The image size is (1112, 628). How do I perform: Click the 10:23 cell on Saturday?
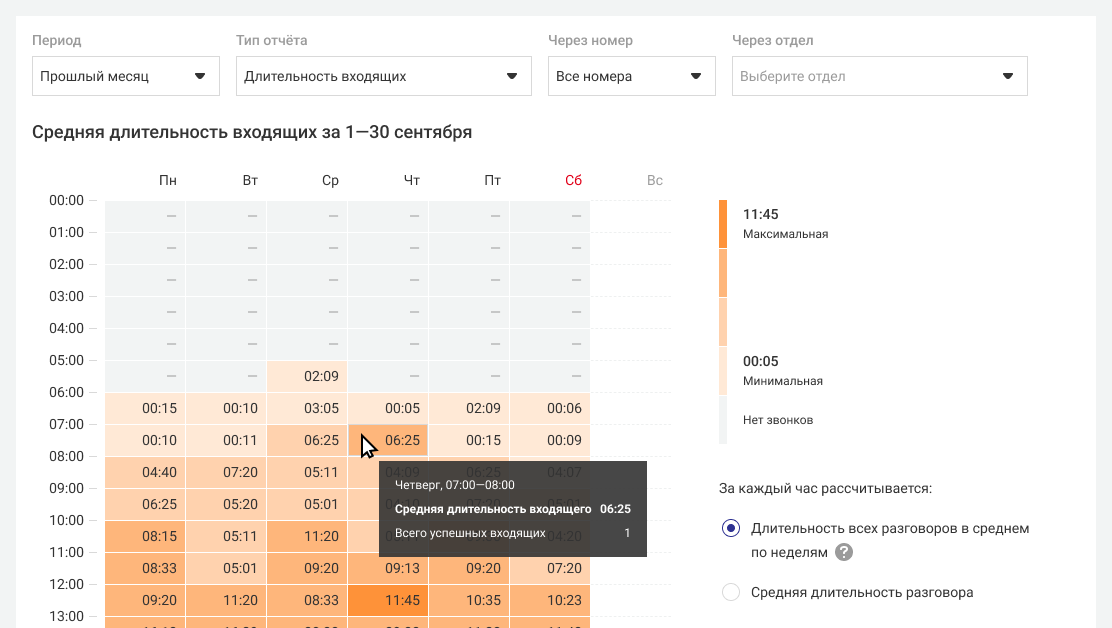pos(564,601)
